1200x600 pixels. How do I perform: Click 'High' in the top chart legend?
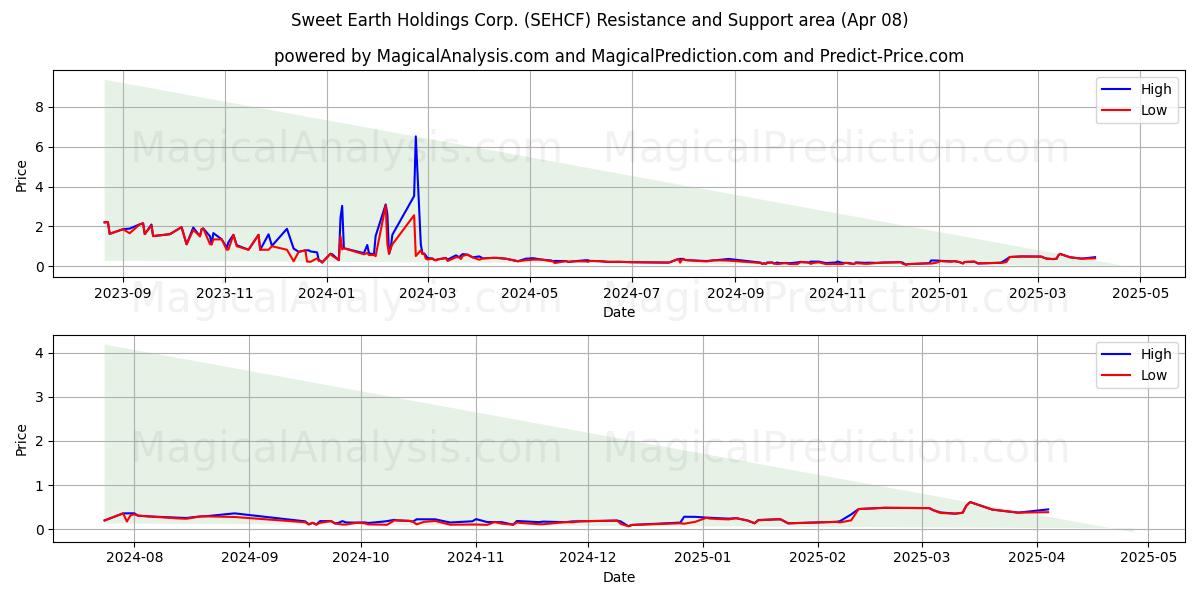coord(1156,89)
